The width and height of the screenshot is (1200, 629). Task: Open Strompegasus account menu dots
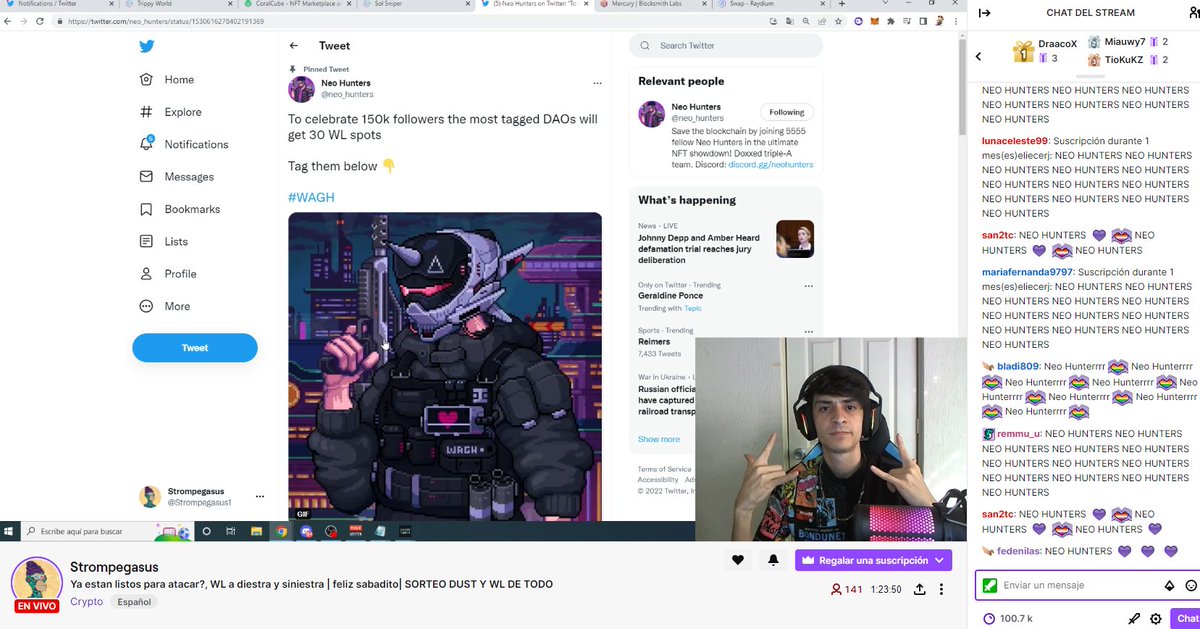260,496
